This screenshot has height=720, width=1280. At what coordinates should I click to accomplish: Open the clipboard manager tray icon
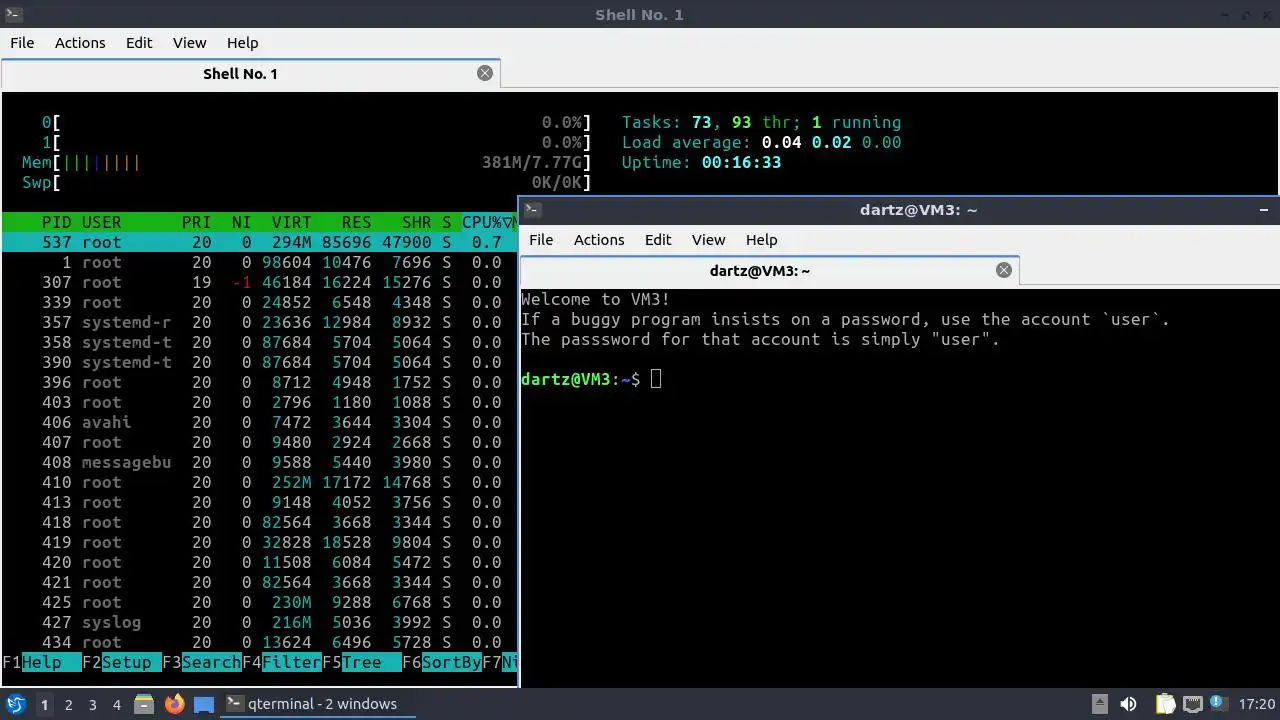click(x=1165, y=704)
